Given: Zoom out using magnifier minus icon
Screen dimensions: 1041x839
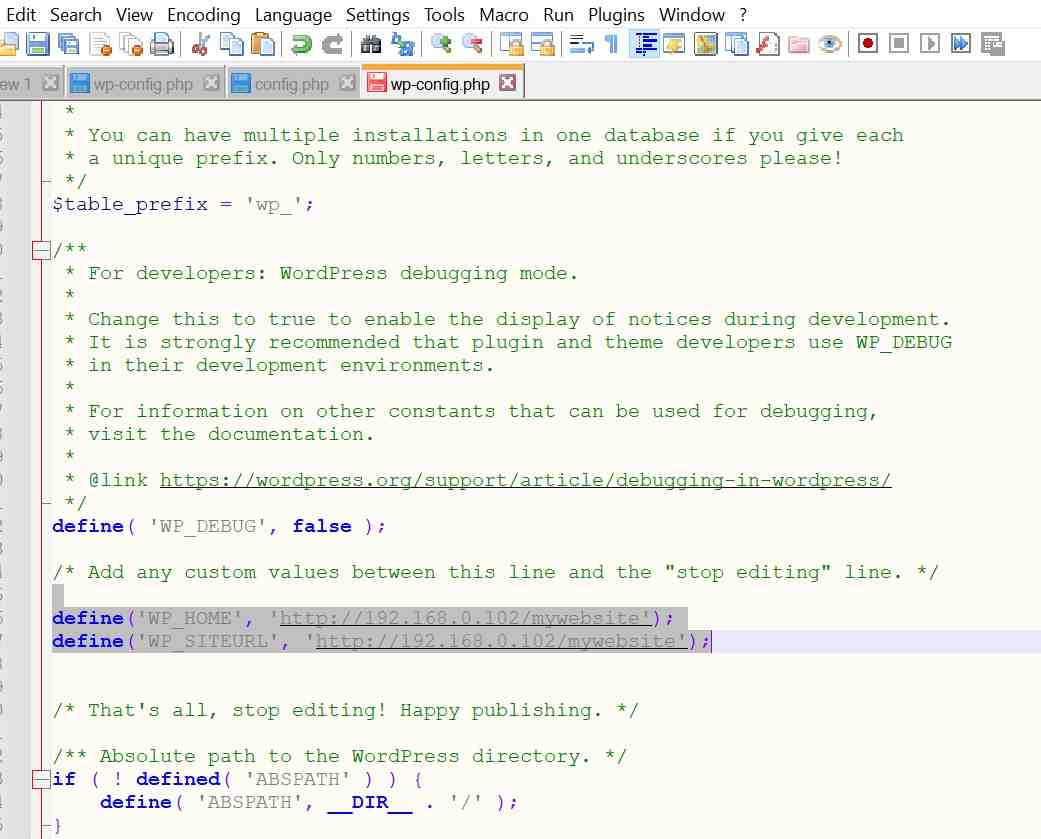Looking at the screenshot, I should pyautogui.click(x=472, y=44).
